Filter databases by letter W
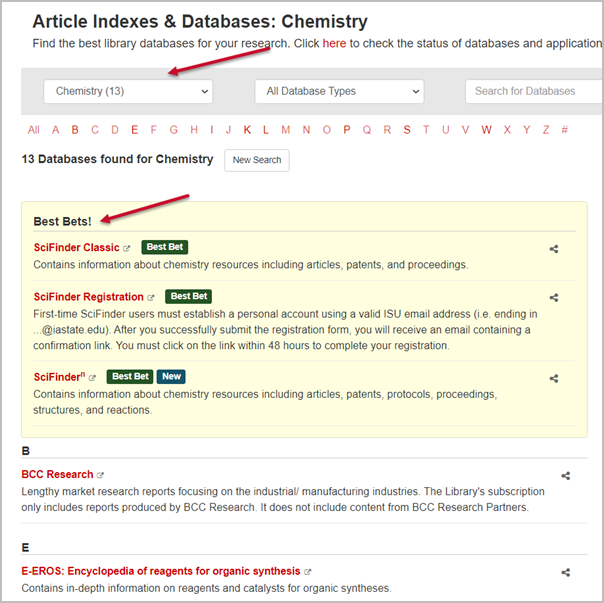Screen dimensions: 604x603 point(486,130)
